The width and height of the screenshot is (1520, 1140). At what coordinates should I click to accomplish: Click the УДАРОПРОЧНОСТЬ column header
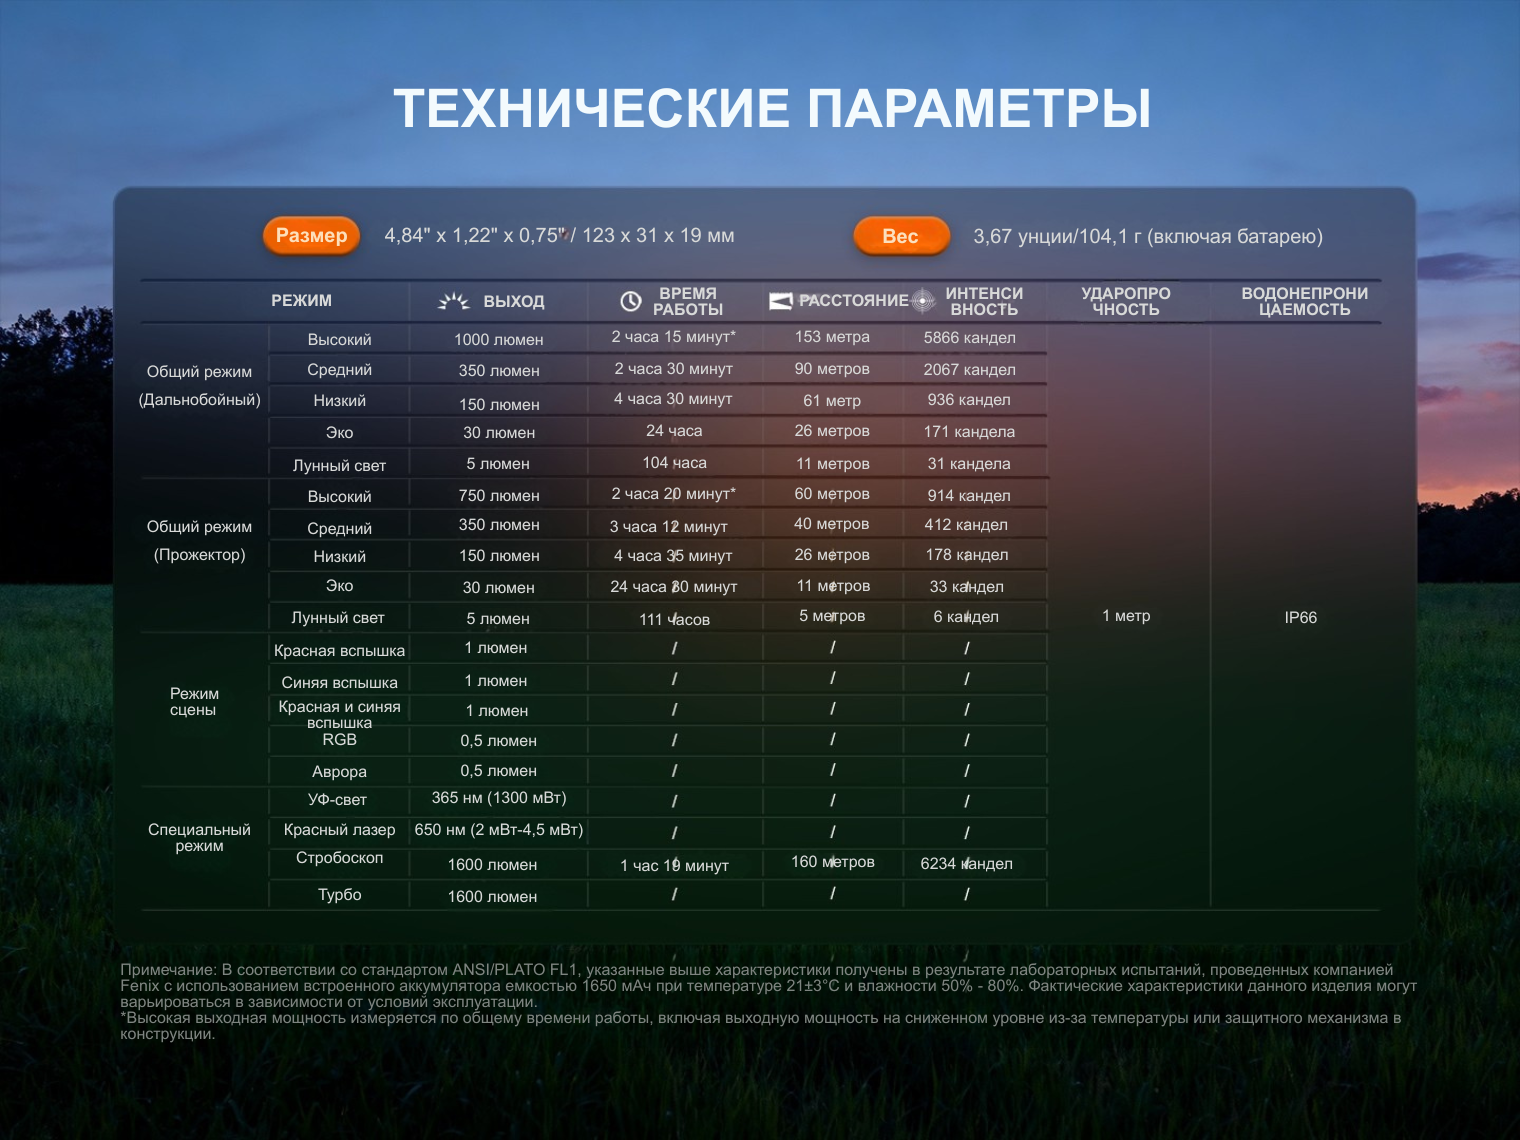pos(1125,301)
